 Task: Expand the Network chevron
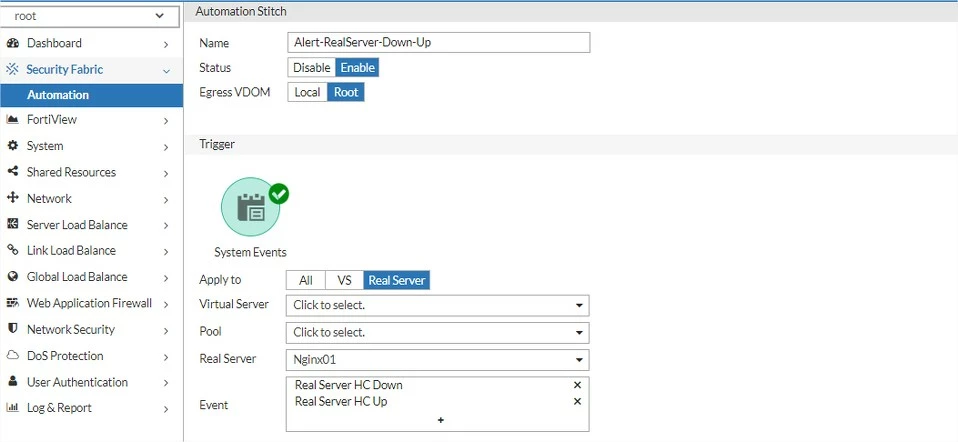click(x=166, y=200)
